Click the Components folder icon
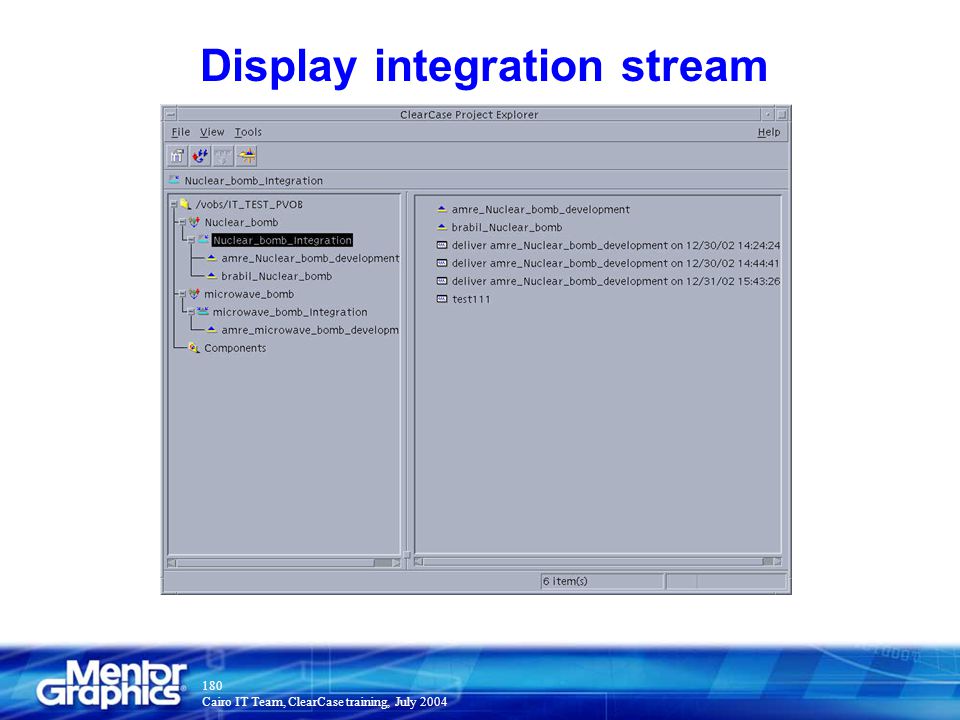The height and width of the screenshot is (720, 960). pyautogui.click(x=194, y=348)
